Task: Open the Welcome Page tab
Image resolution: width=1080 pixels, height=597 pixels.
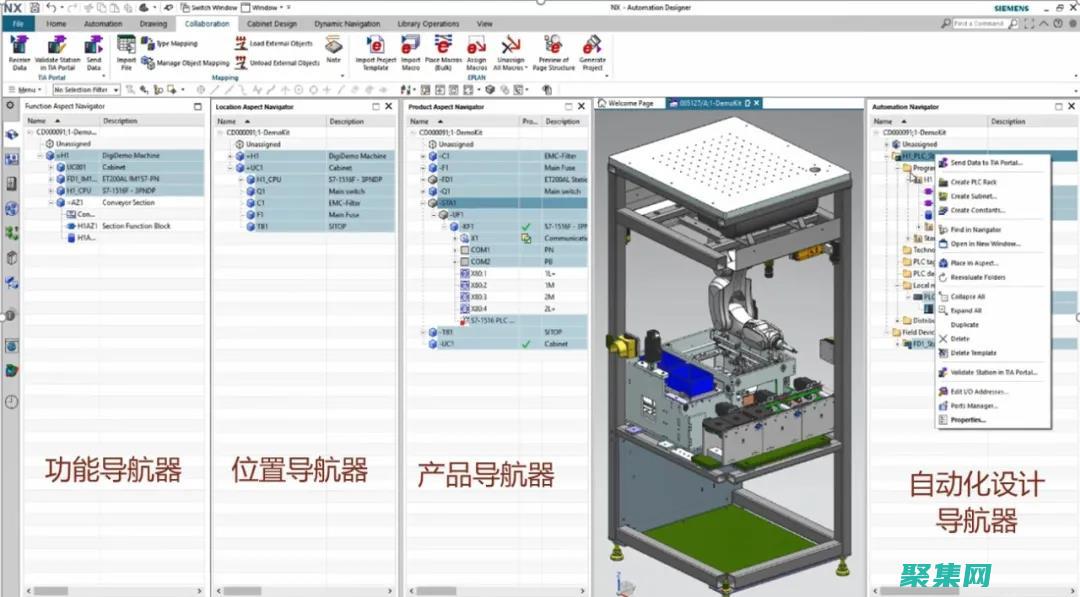Action: coord(630,103)
